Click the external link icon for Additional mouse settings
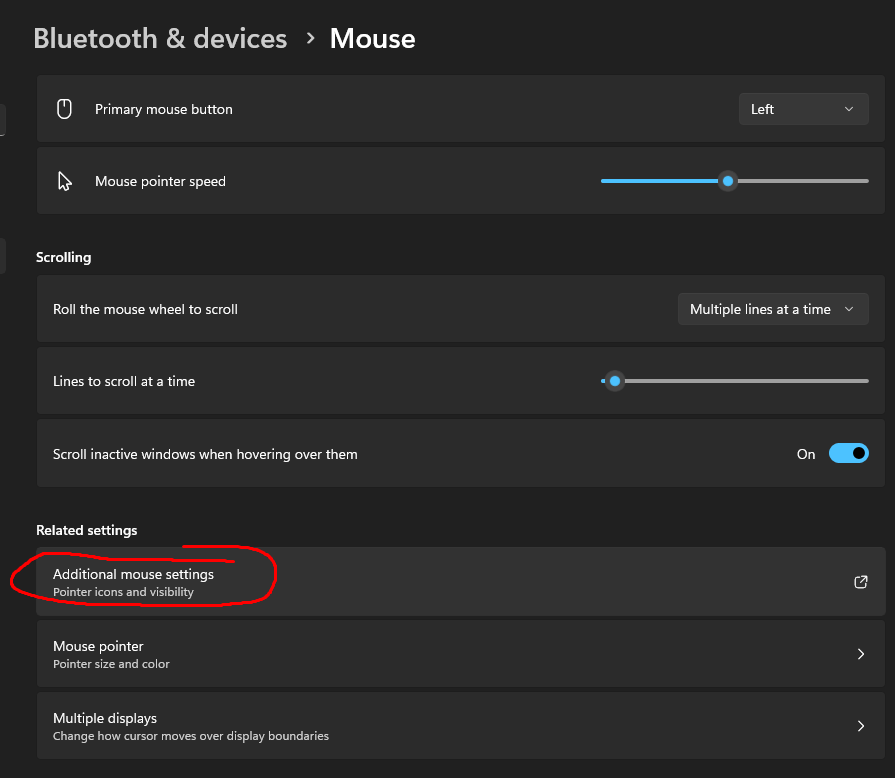The image size is (895, 778). point(860,582)
